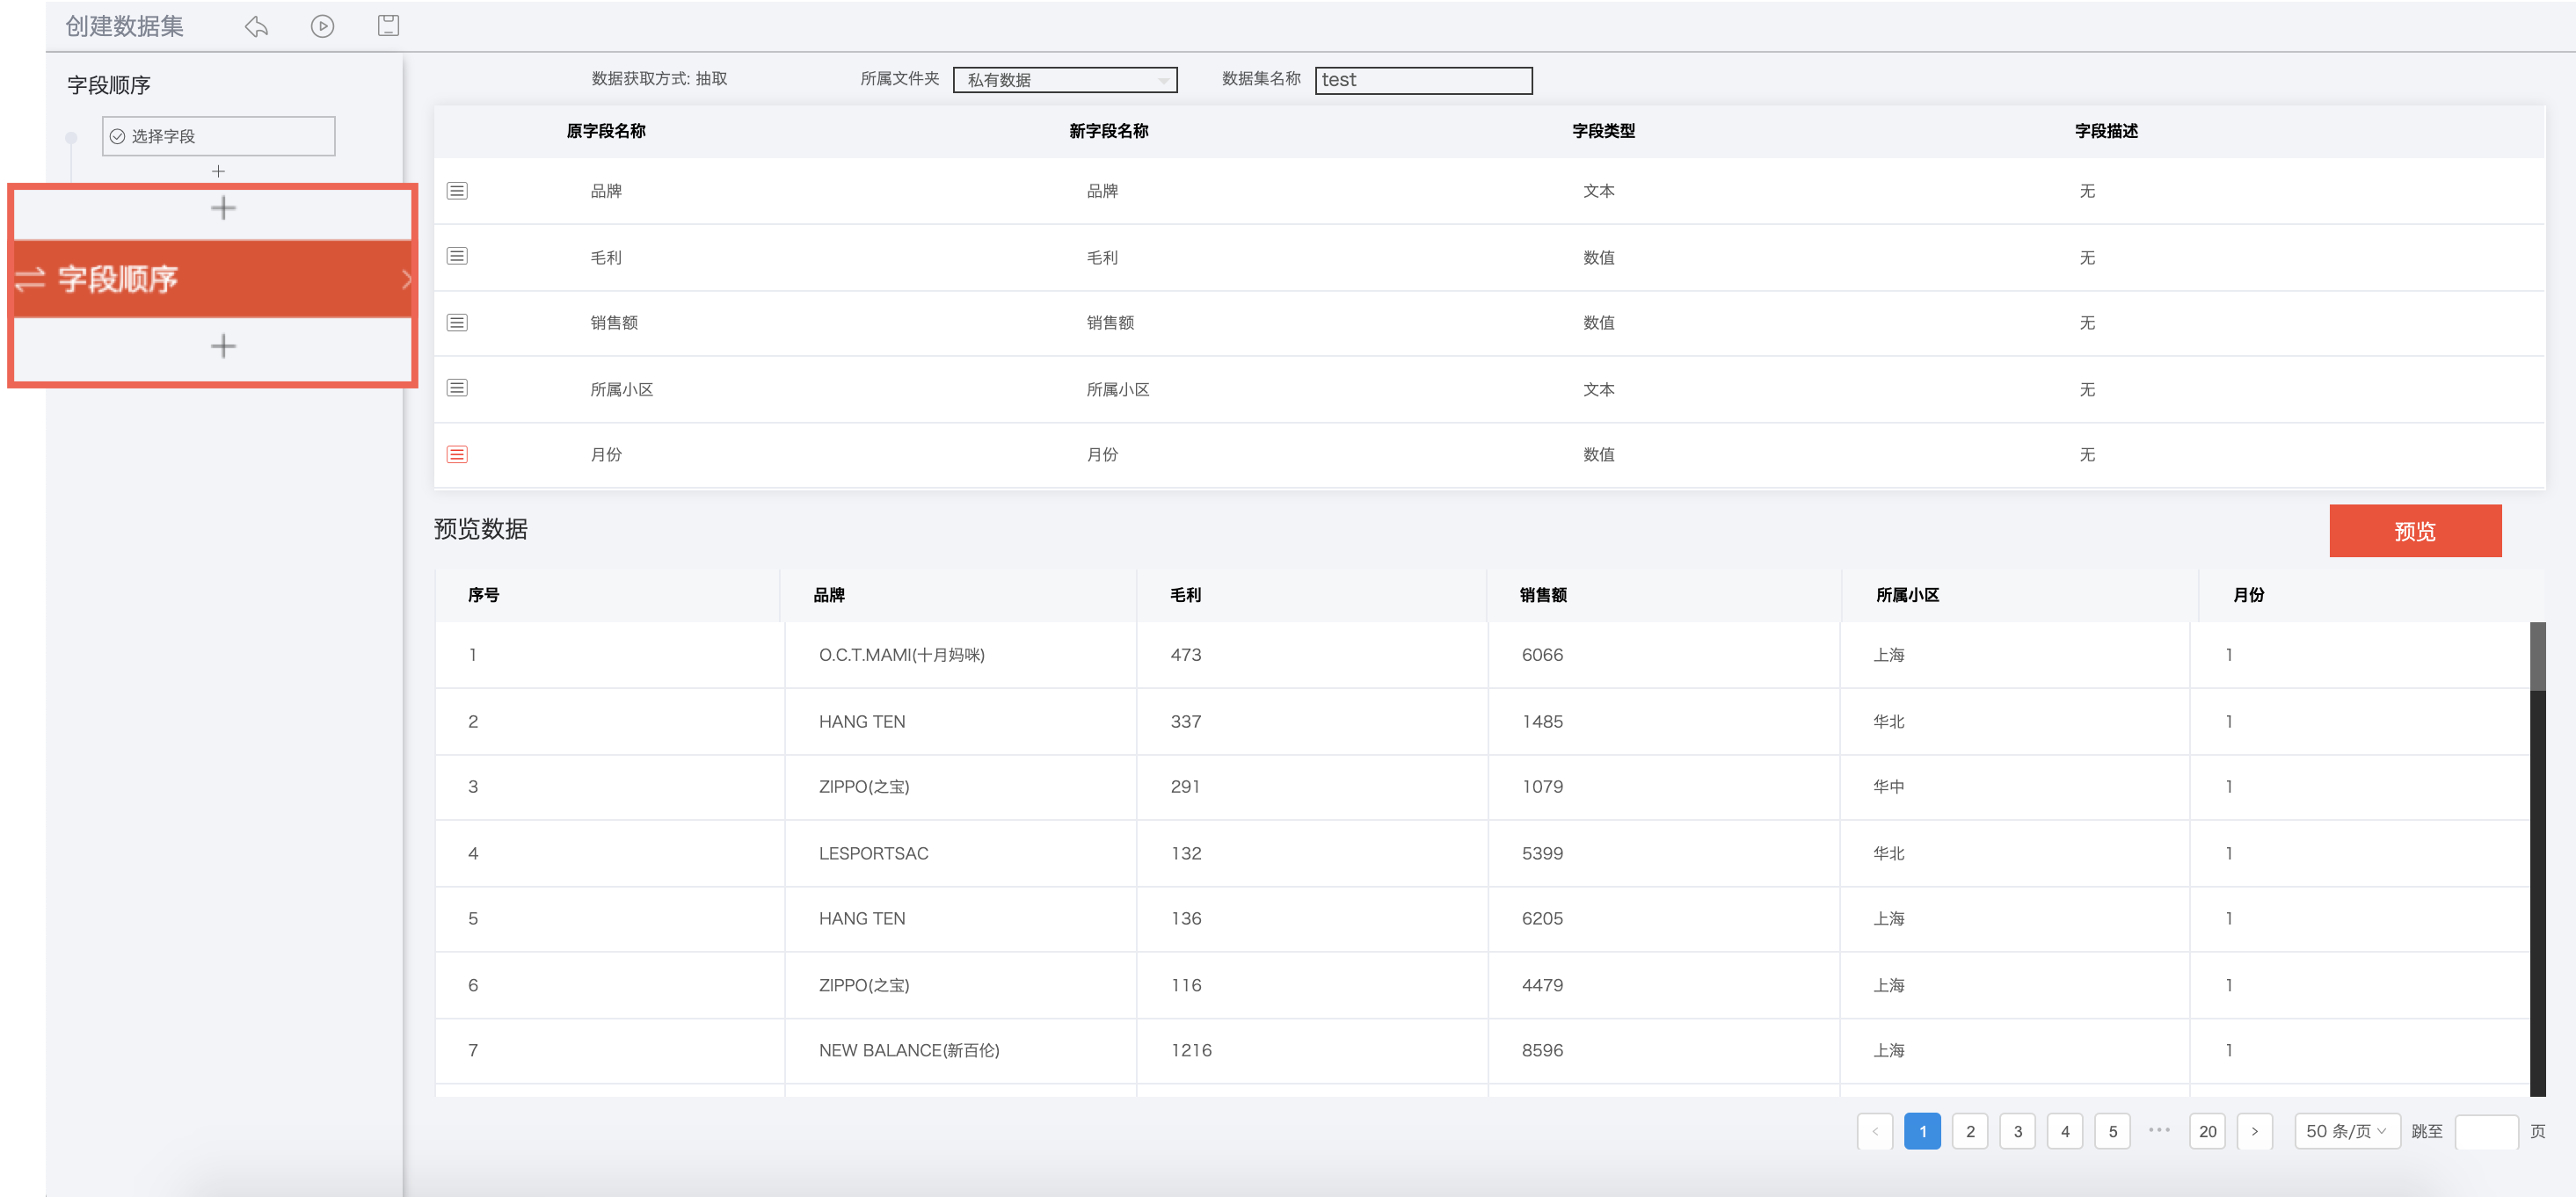Click 字段类型 数值 for 销售额 row

click(1598, 322)
